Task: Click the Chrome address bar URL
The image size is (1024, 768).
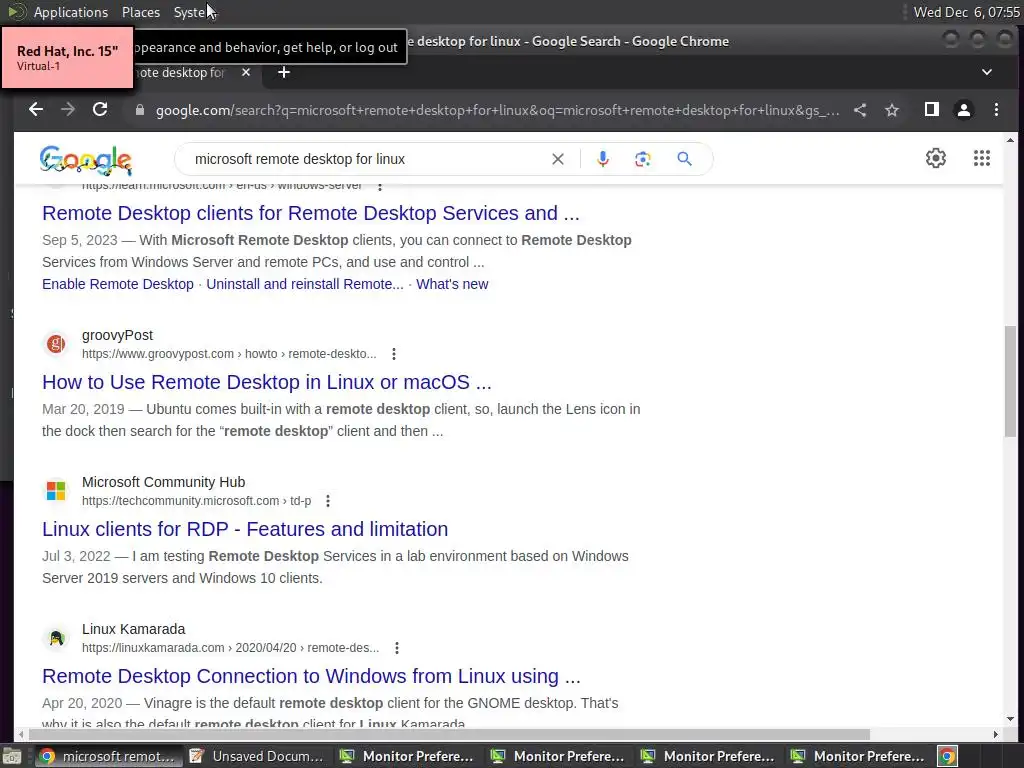Action: click(x=498, y=110)
